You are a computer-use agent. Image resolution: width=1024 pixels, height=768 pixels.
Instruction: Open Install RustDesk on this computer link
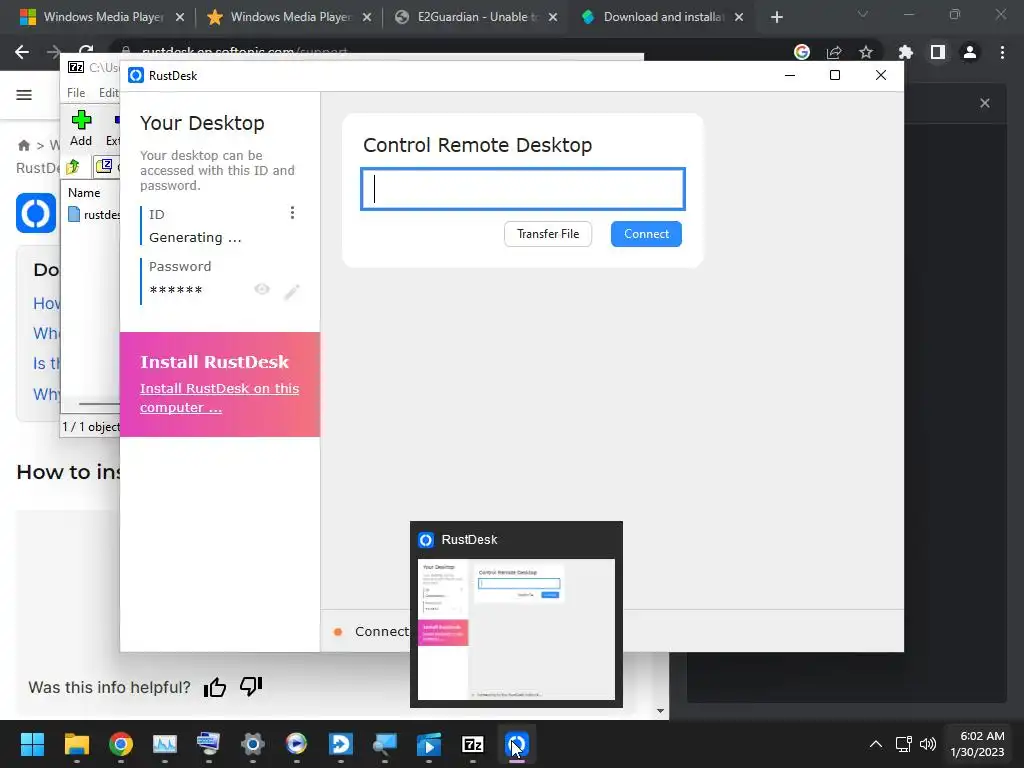pos(219,398)
